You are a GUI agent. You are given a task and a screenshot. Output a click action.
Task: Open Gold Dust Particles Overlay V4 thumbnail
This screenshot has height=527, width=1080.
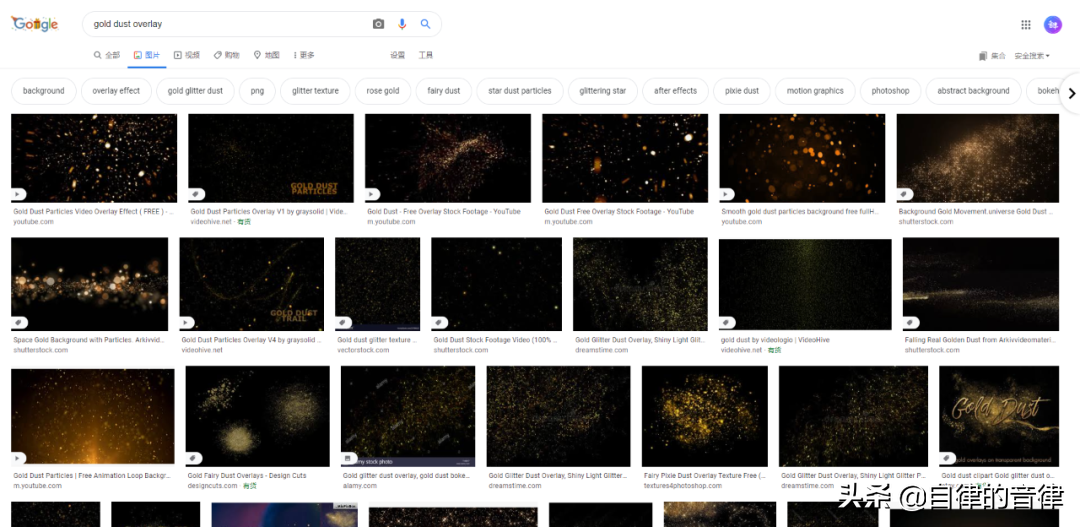point(251,285)
